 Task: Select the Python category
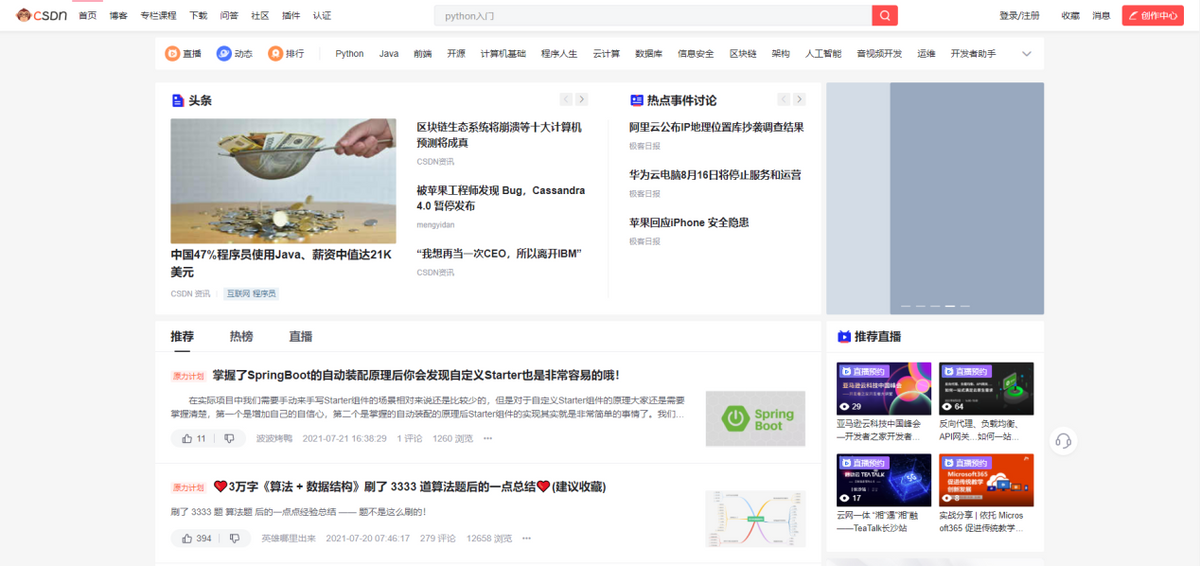point(350,54)
